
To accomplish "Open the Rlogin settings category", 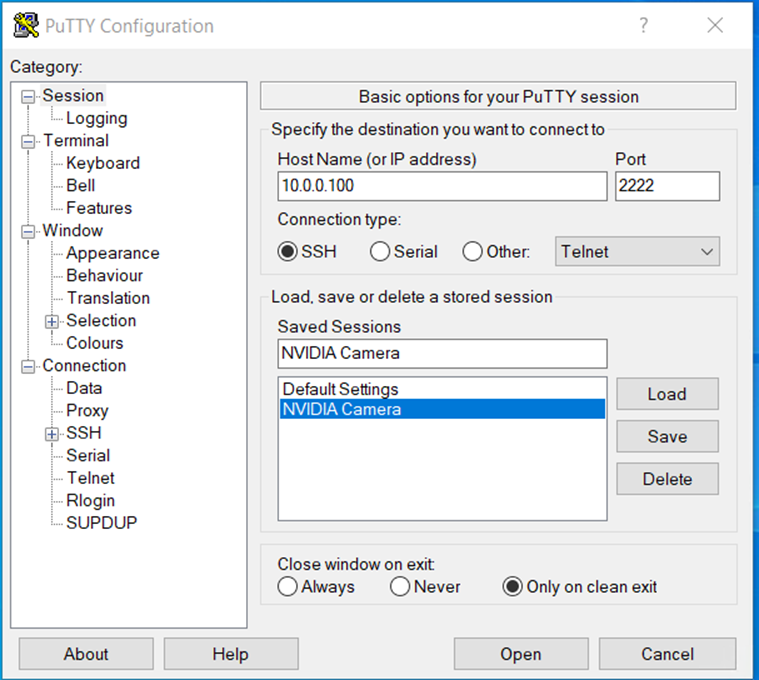I will point(91,500).
